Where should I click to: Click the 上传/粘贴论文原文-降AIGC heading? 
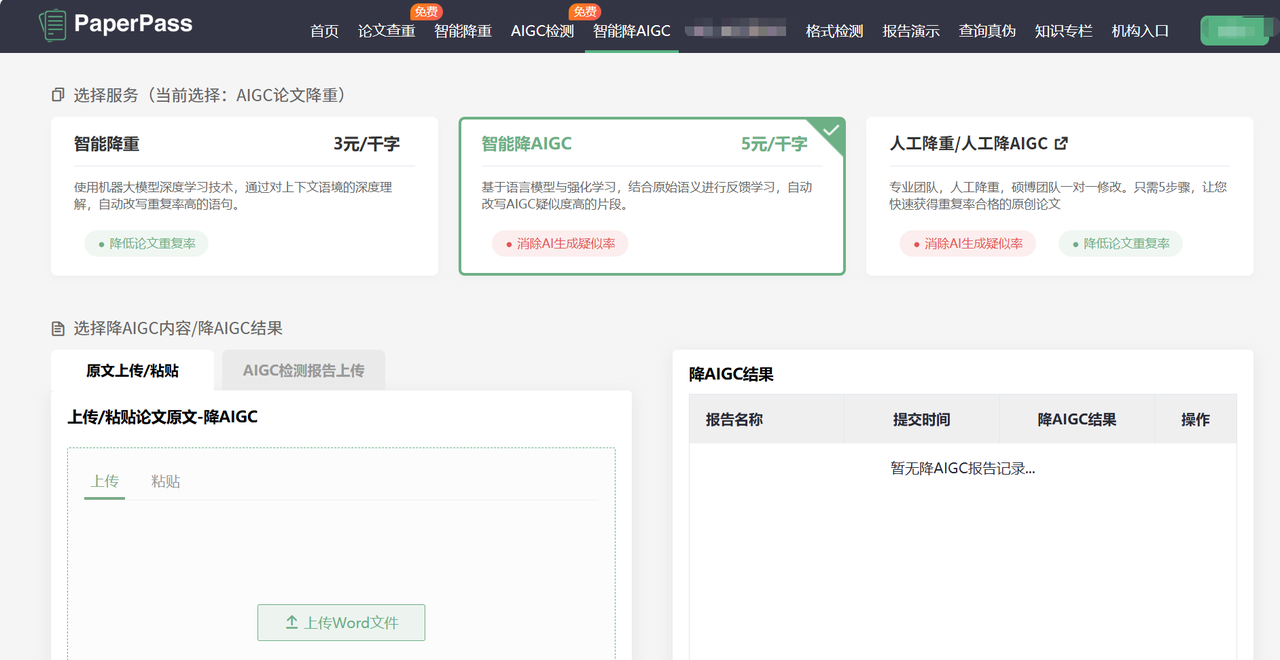click(x=163, y=417)
